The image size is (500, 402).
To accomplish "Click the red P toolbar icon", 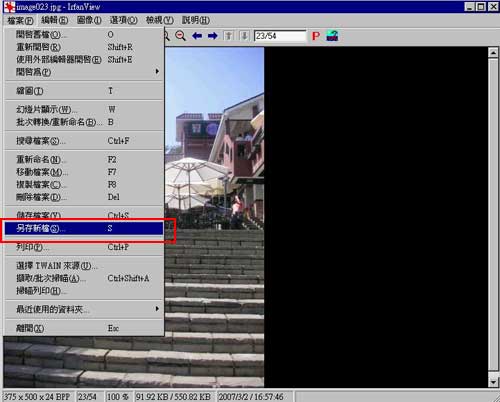I will tap(316, 36).
